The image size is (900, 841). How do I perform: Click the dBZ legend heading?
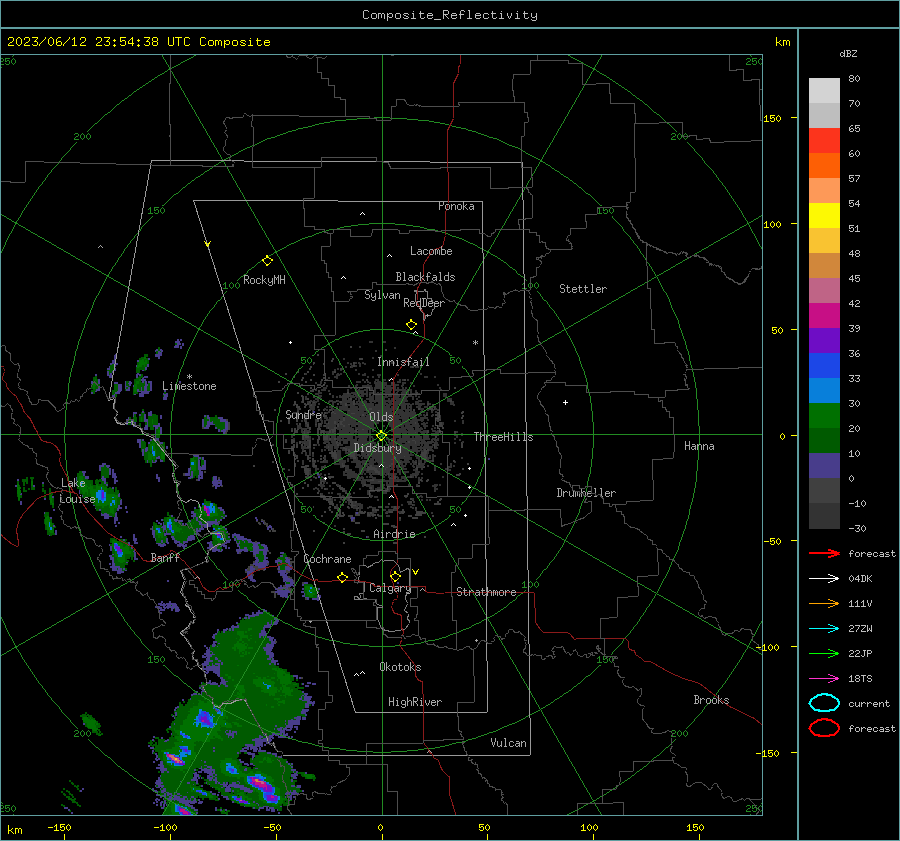pyautogui.click(x=848, y=53)
